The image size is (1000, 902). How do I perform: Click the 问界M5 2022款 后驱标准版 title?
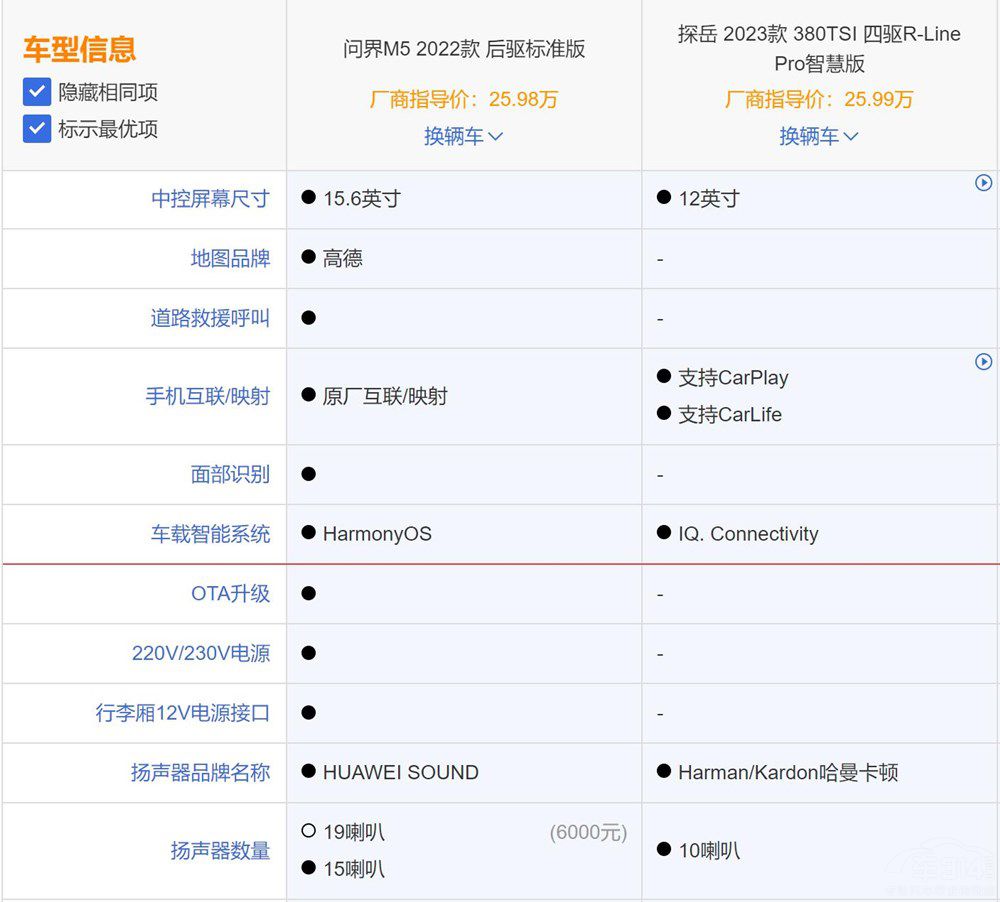[x=464, y=50]
